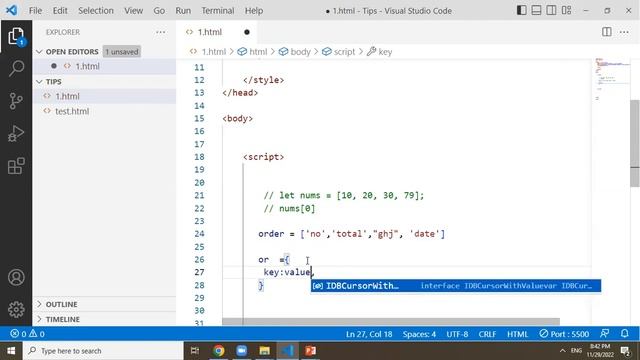Toggle Panel layout icon

coord(536,11)
